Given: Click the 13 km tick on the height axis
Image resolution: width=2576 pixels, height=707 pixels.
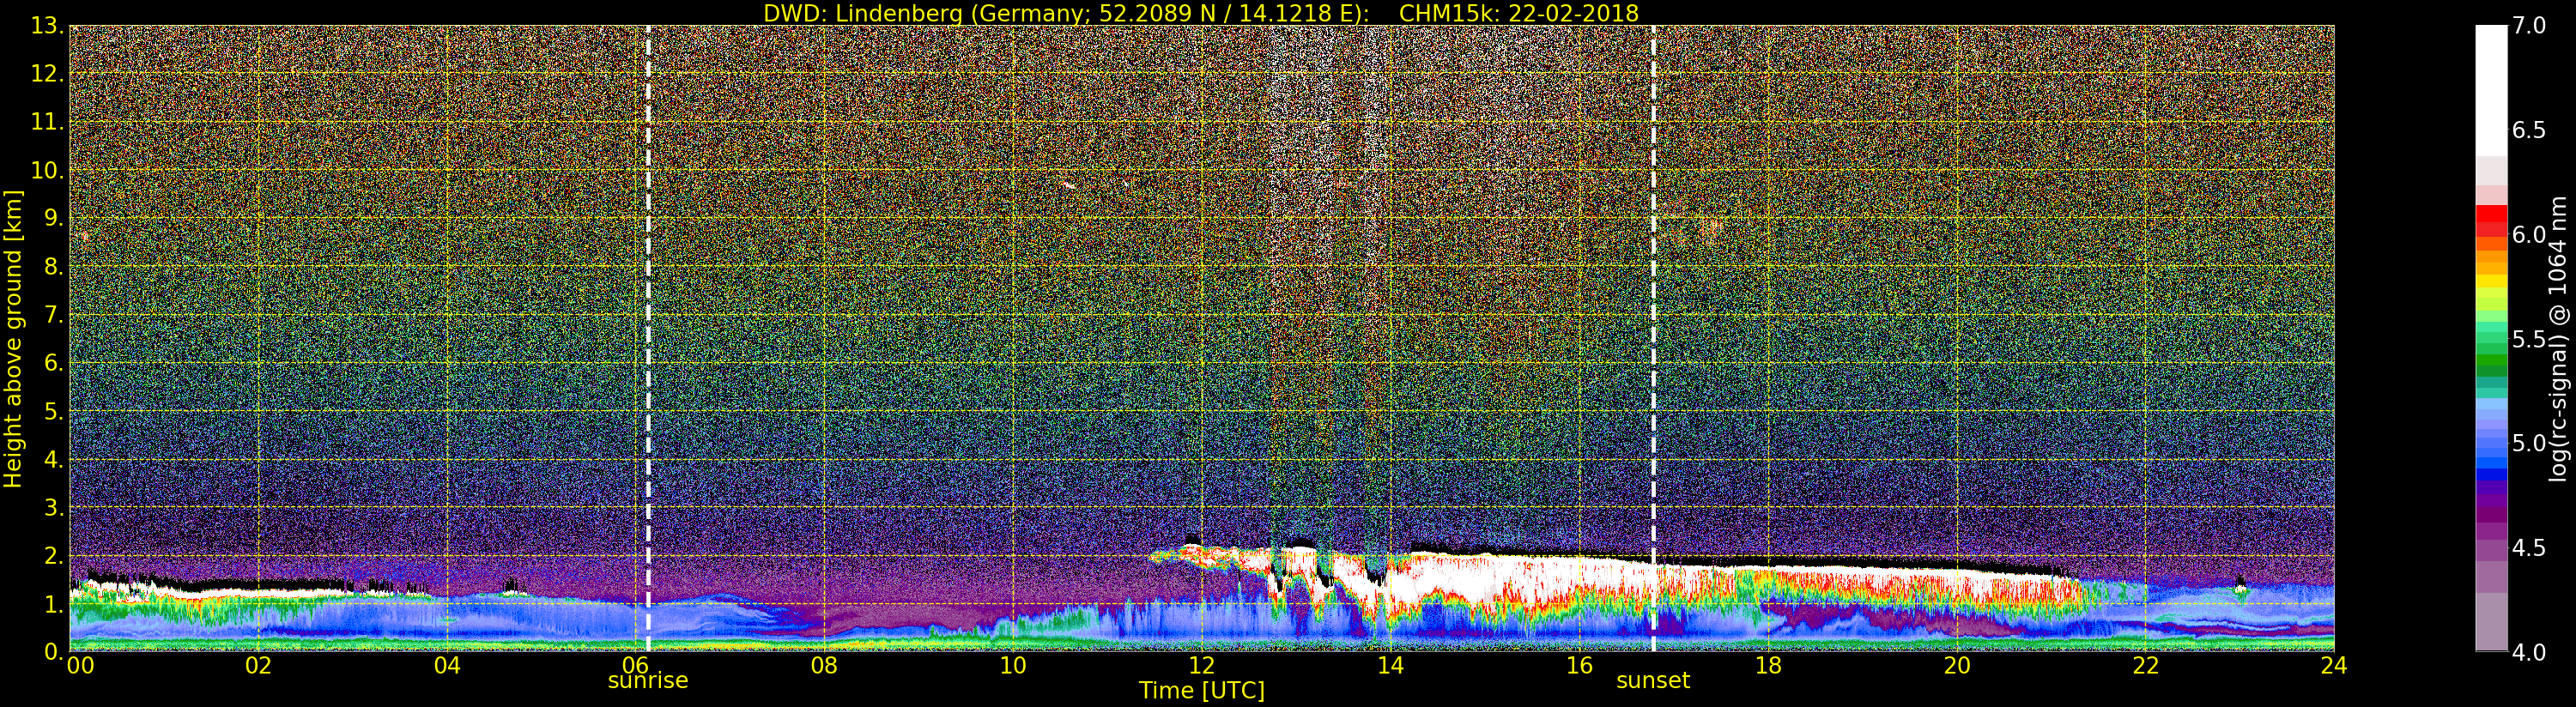Looking at the screenshot, I should pyautogui.click(x=46, y=26).
